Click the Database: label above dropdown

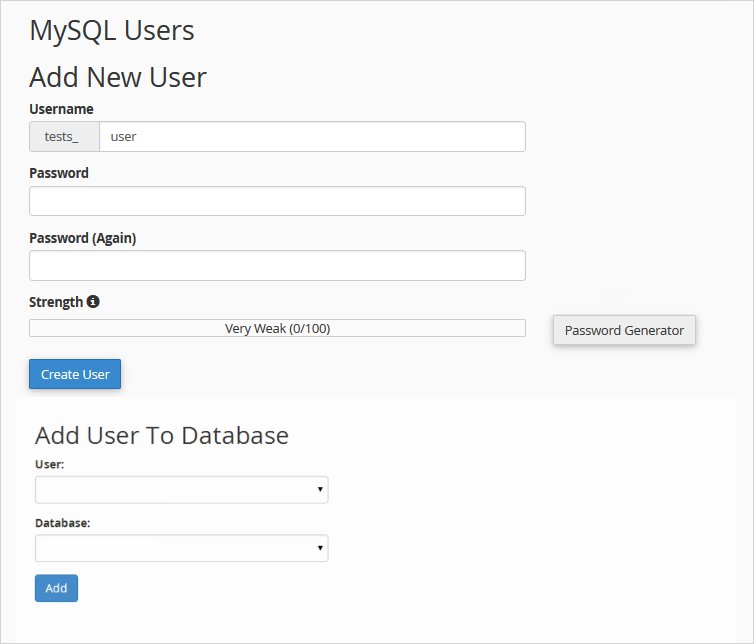click(x=62, y=522)
